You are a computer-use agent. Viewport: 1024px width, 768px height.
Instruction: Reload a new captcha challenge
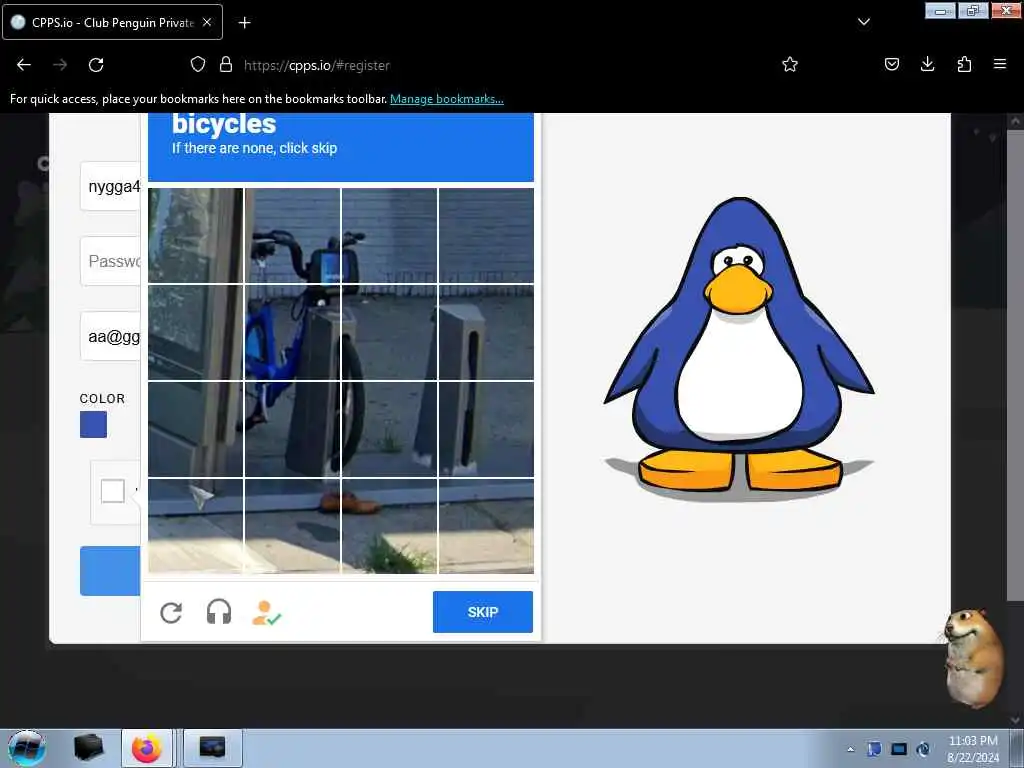point(171,613)
